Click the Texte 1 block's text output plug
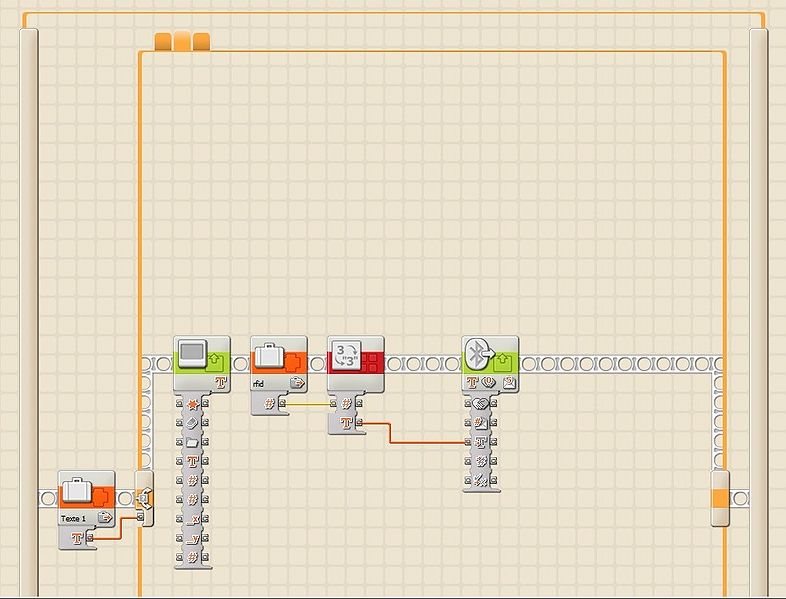 pos(91,538)
